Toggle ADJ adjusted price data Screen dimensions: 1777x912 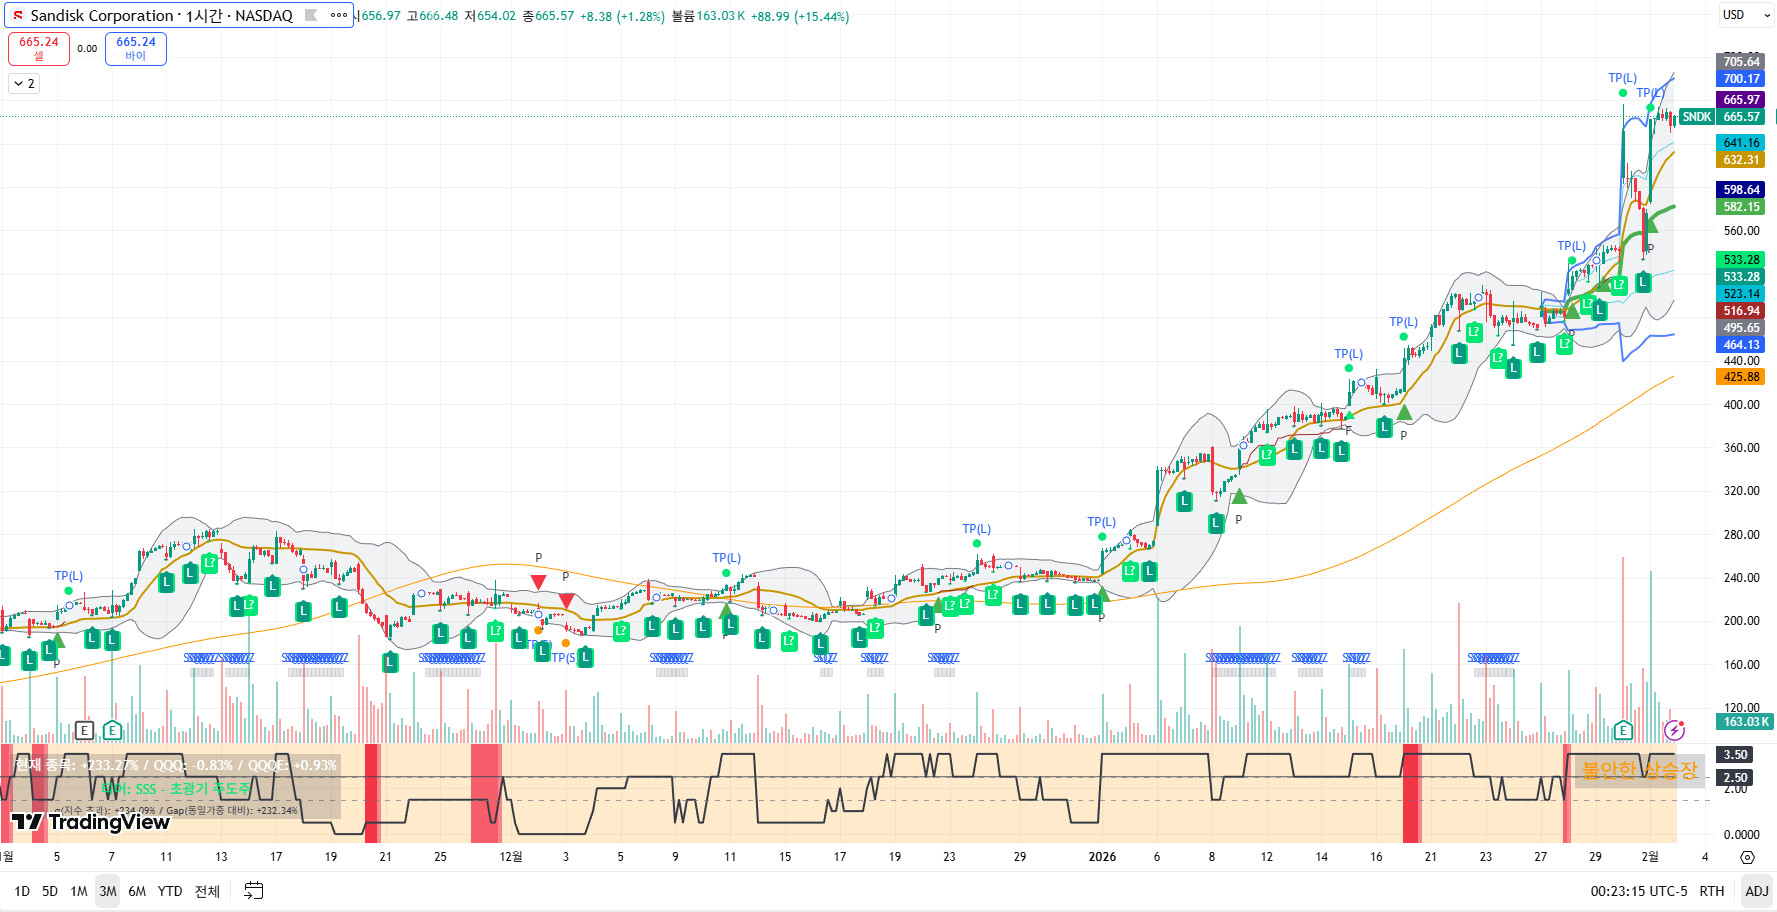[1757, 891]
